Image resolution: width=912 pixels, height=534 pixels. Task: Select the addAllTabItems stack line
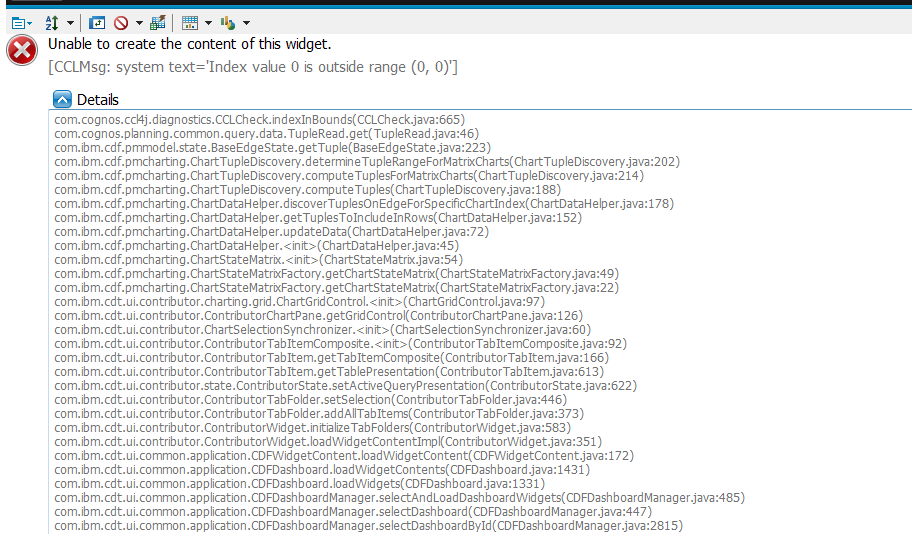coord(319,414)
